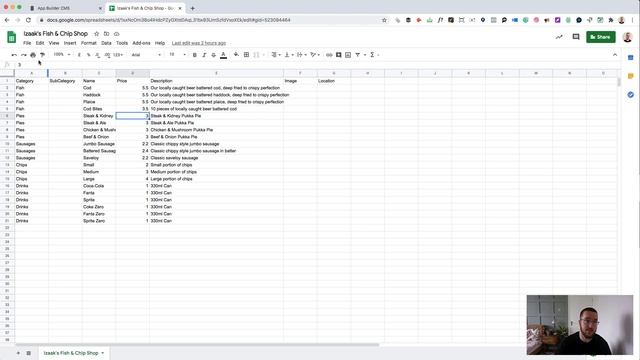The height and width of the screenshot is (360, 640).
Task: Open Tasks in the side panel
Action: pyautogui.click(x=631, y=95)
